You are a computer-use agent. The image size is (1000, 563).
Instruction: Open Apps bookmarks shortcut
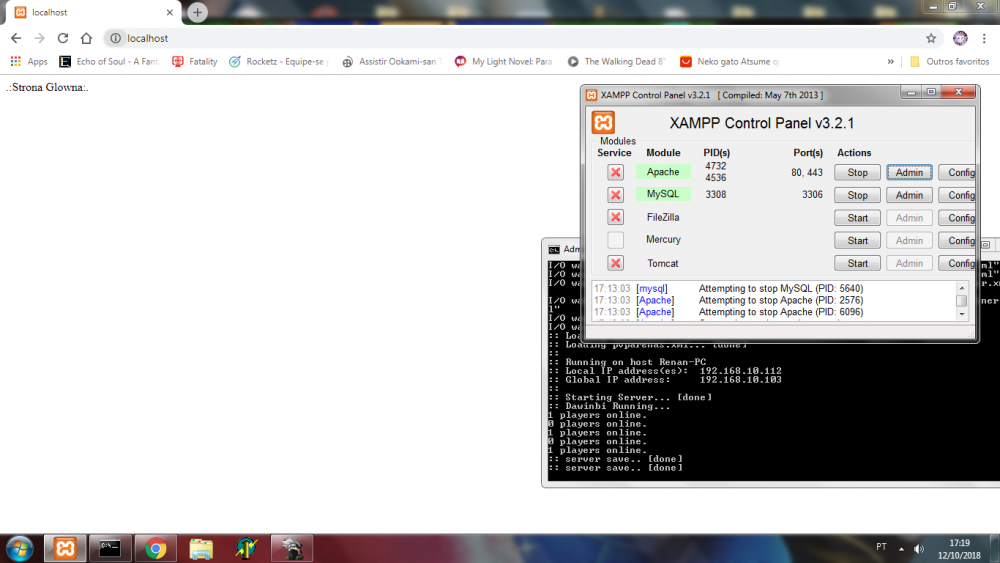(x=29, y=61)
